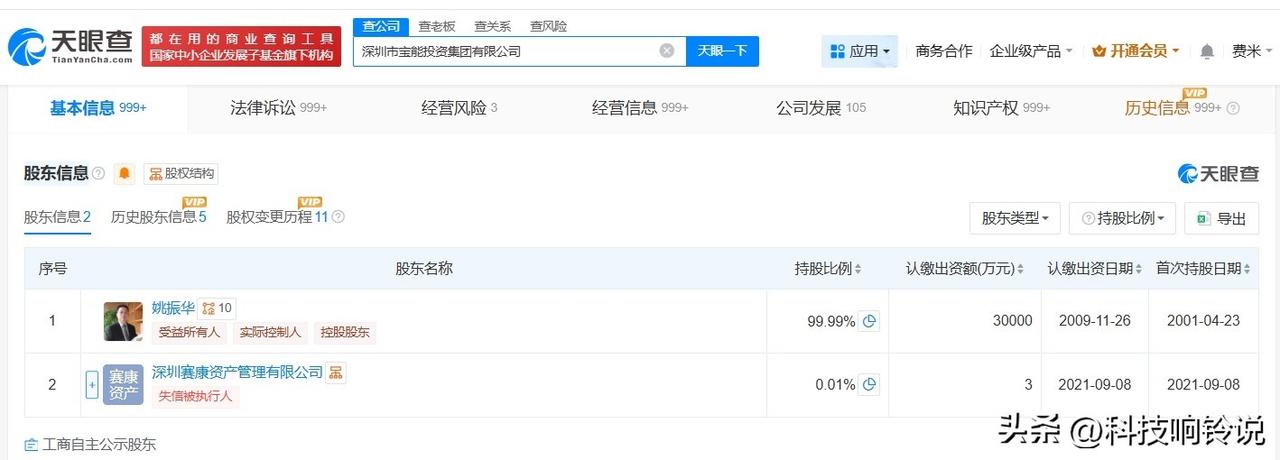Switch to the 经营风险 tab
Image resolution: width=1280 pixels, height=460 pixels.
459,108
